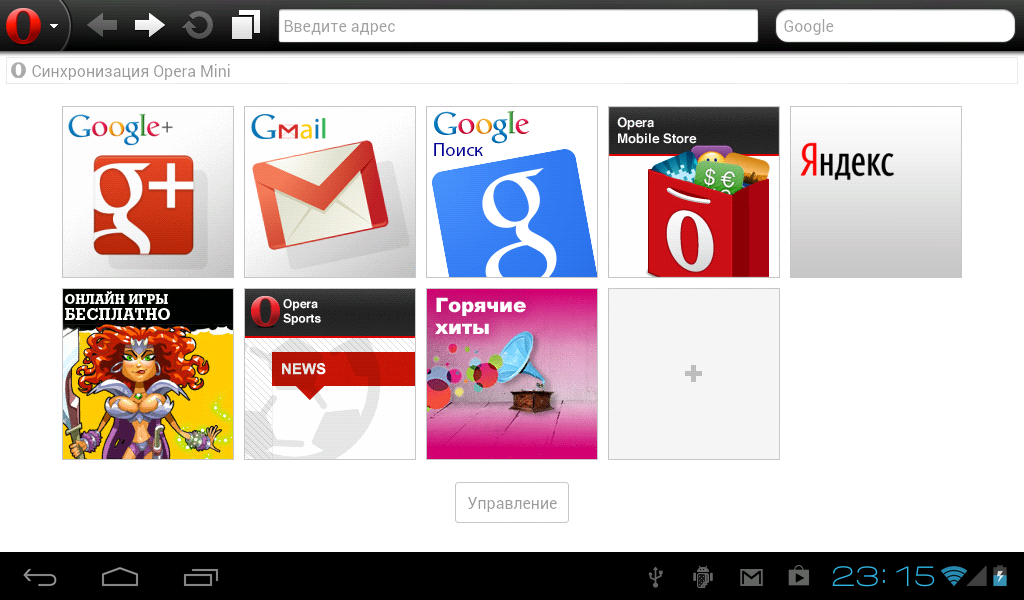Open the Онлайн игры бесплатно tile

[x=148, y=374]
